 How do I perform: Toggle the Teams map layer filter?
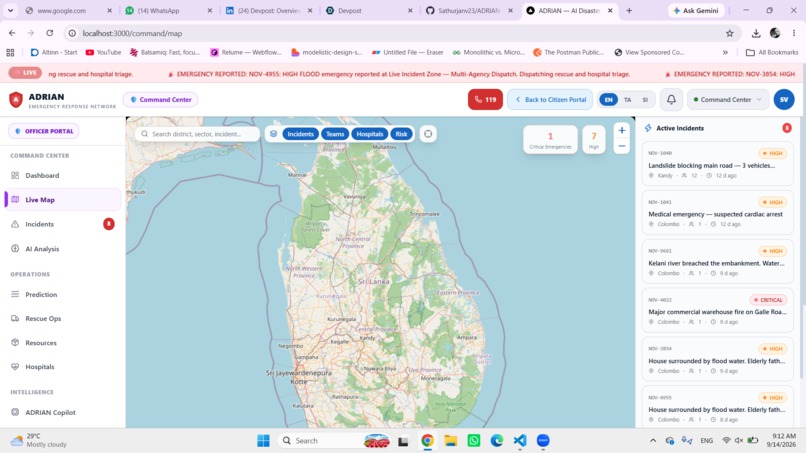pos(335,134)
